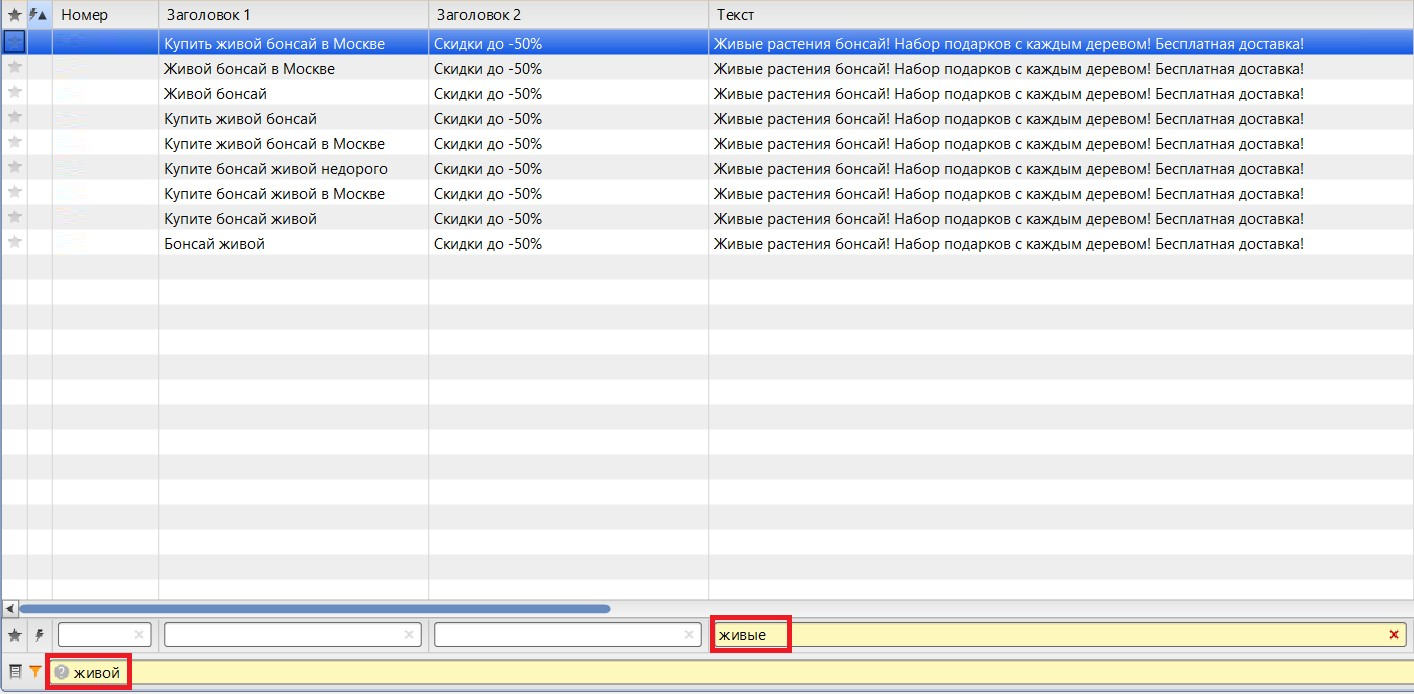Toggle favorite star on 'Бонсай живой' row
The image size is (1414, 694).
tap(14, 243)
